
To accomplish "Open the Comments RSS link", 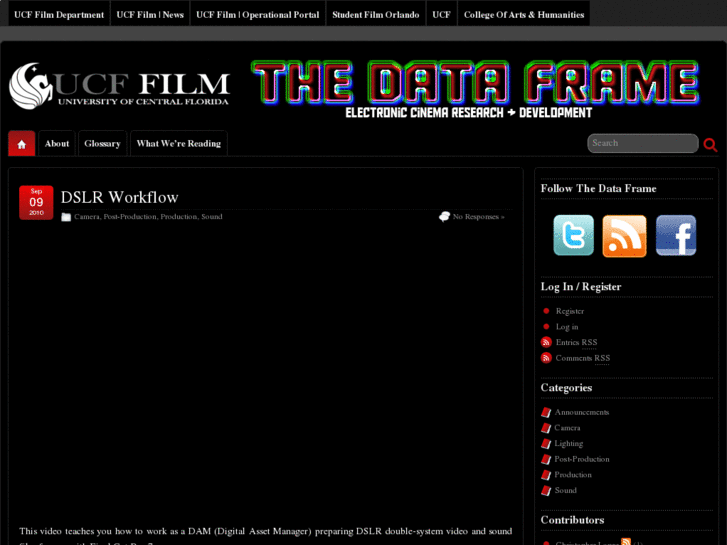I will click(583, 358).
